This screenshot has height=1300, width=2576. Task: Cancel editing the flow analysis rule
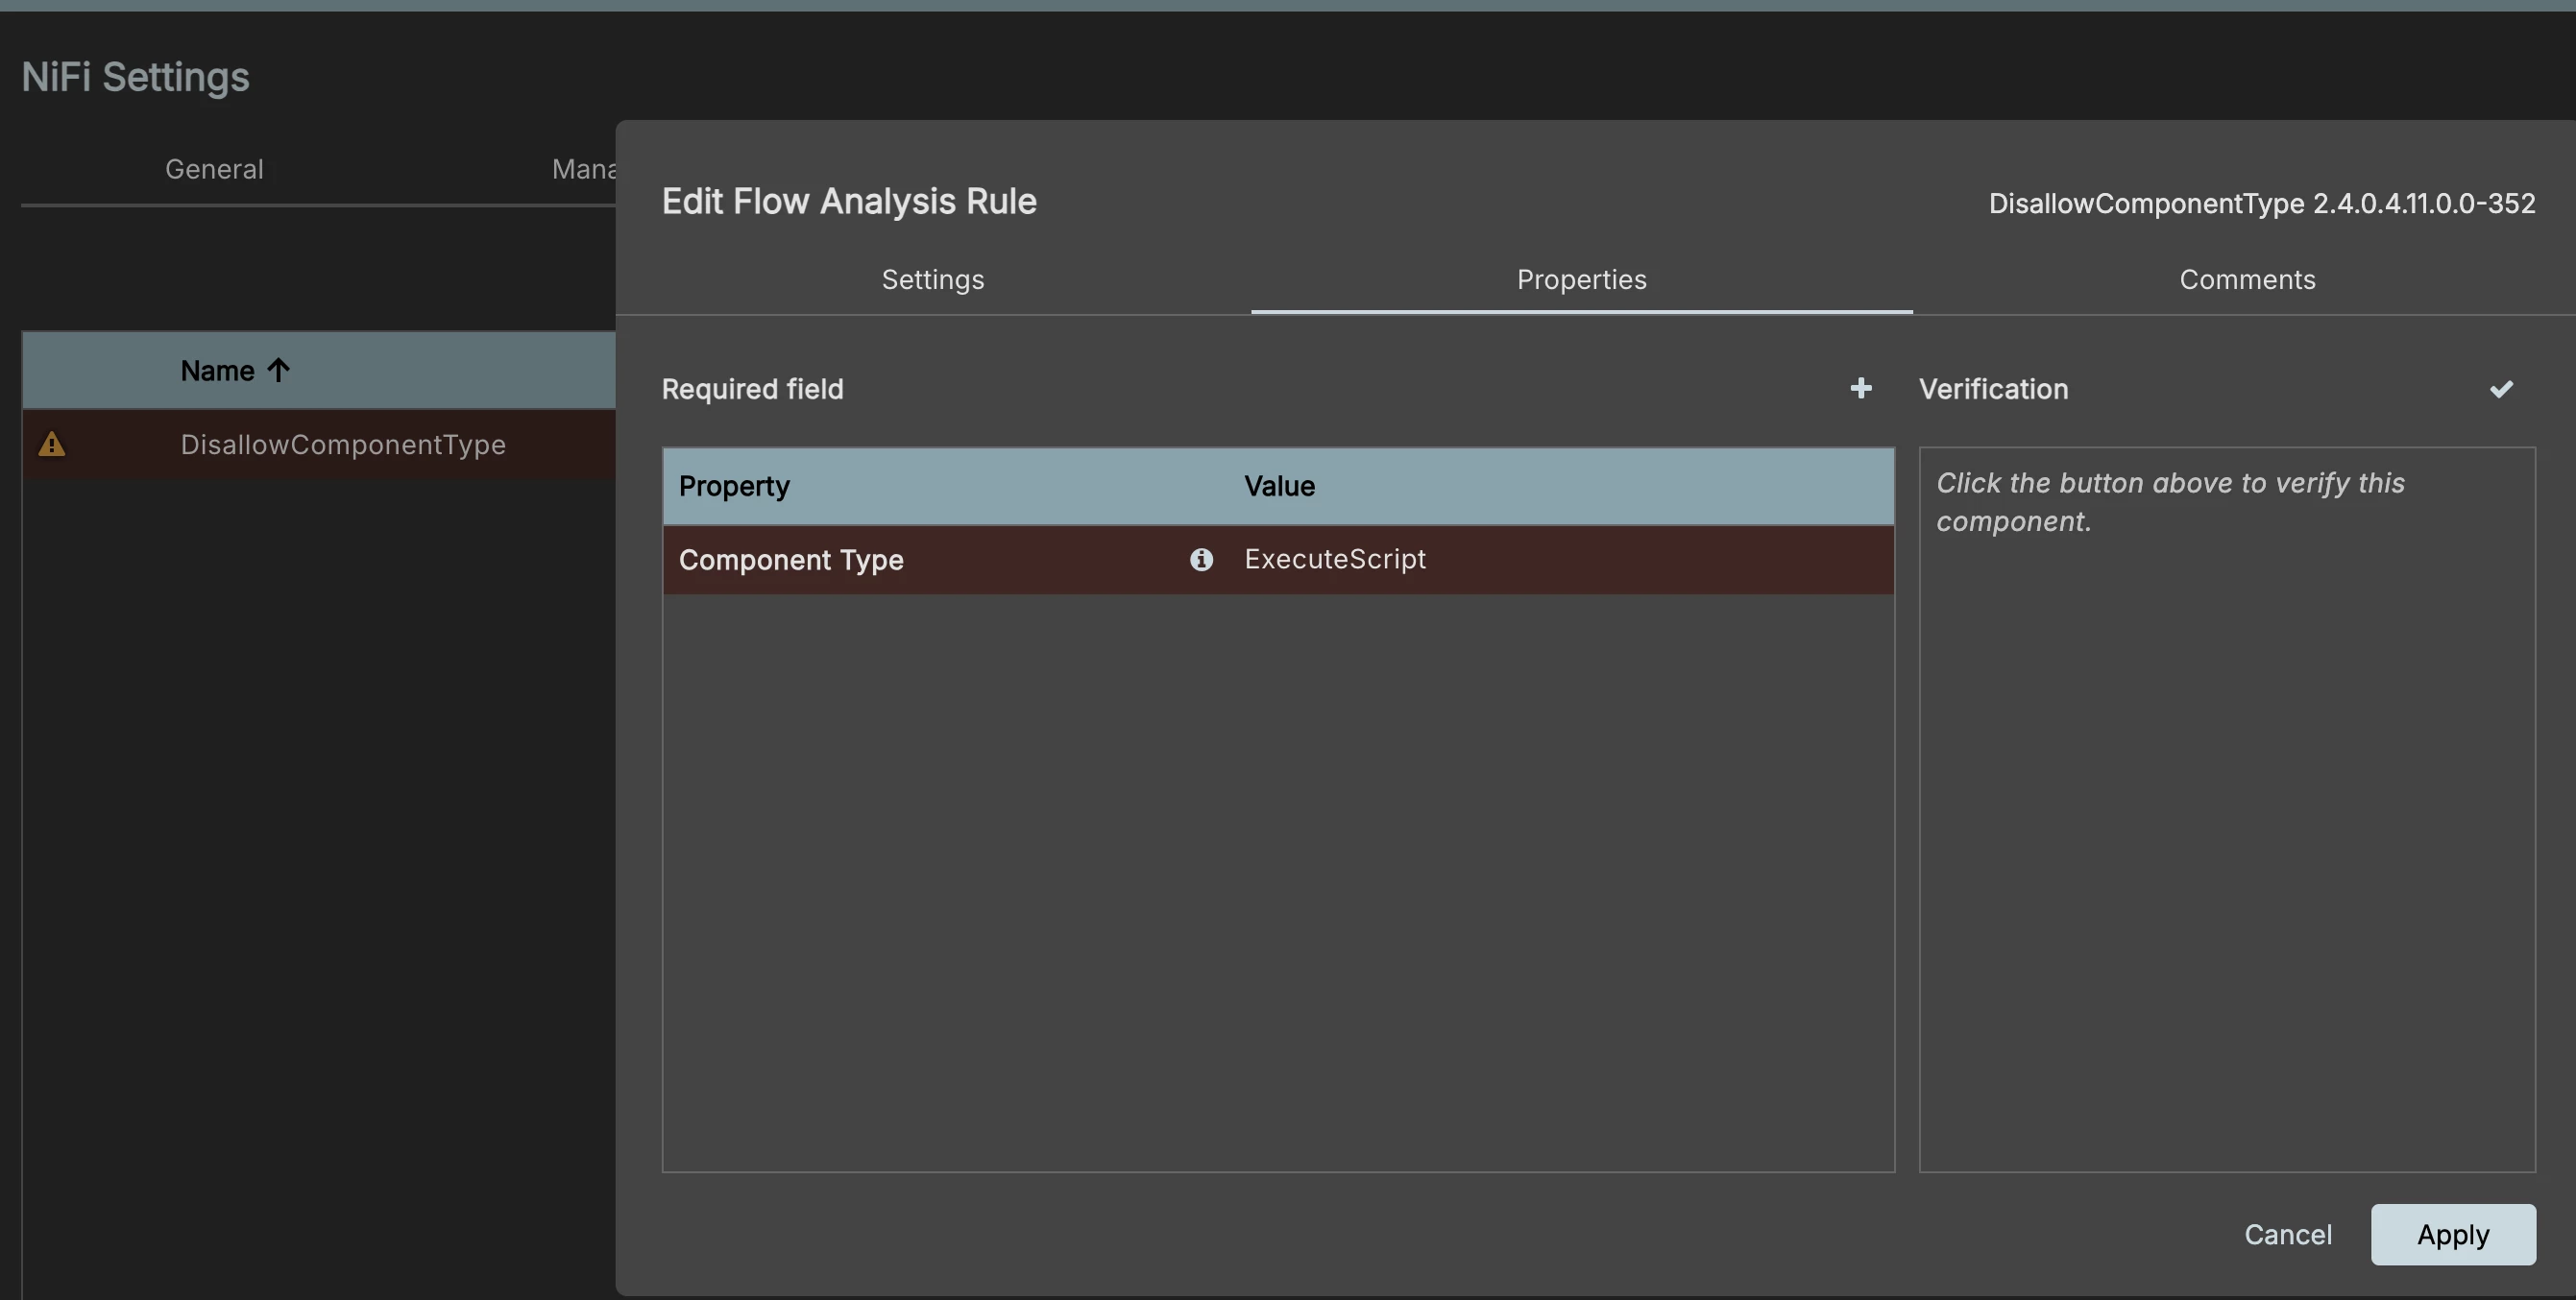tap(2288, 1235)
